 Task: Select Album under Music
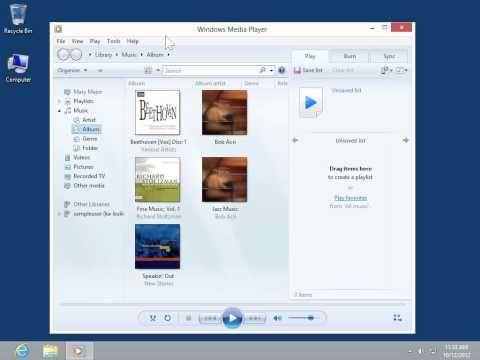pos(87,129)
